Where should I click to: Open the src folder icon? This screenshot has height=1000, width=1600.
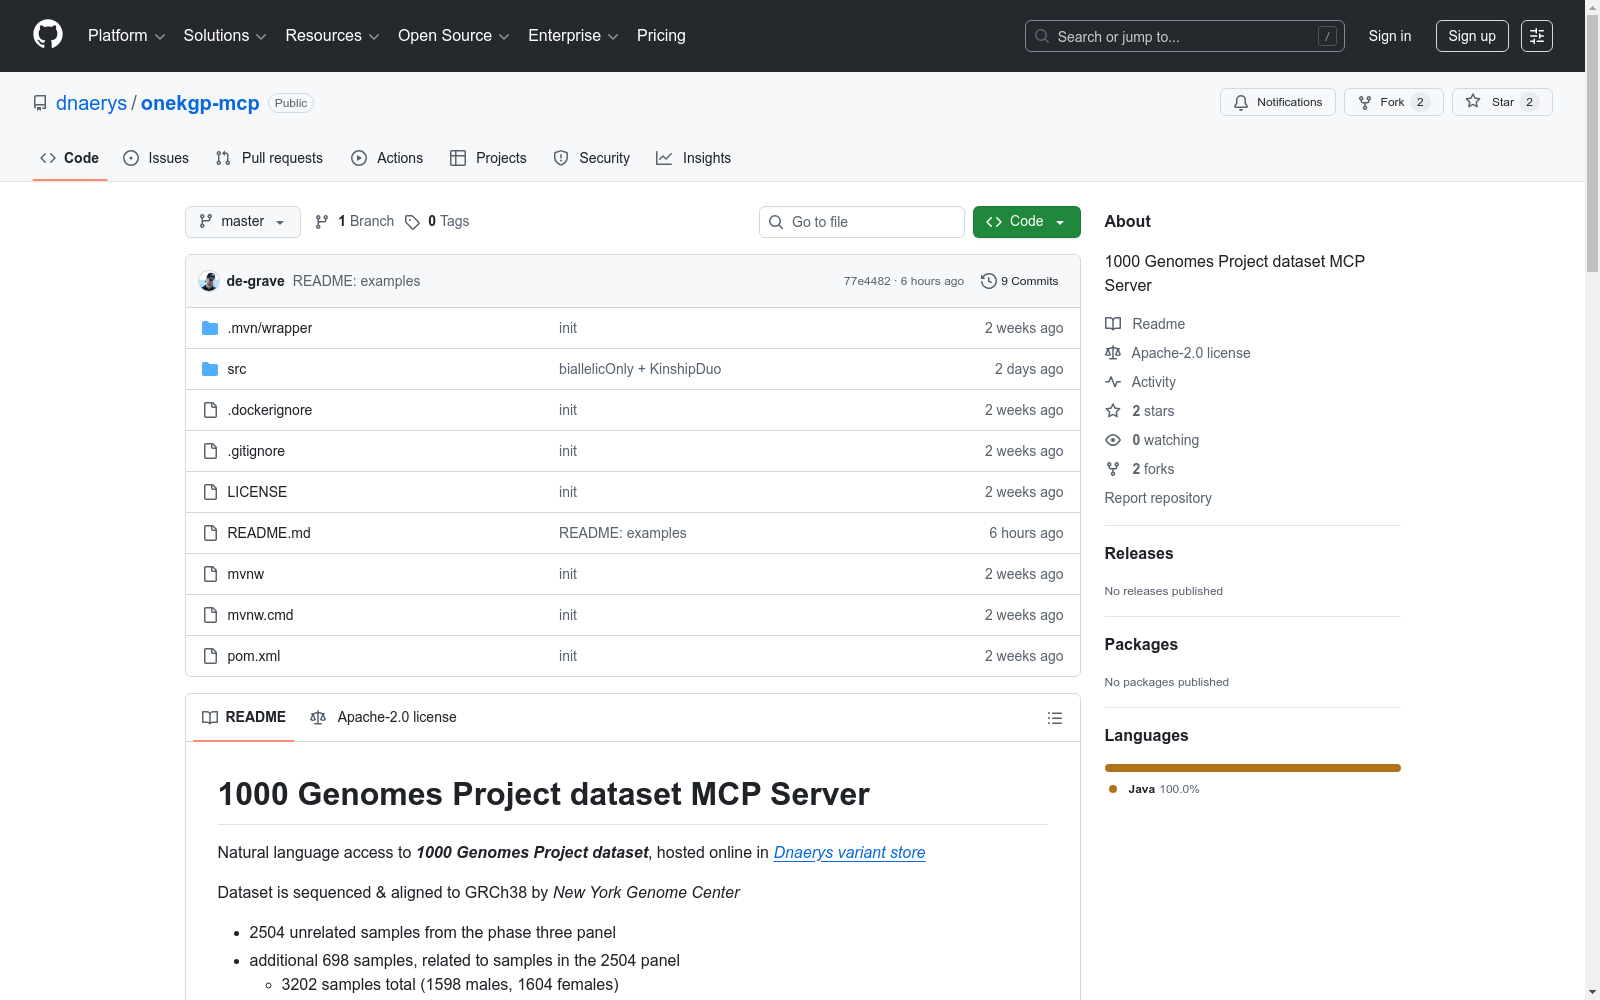click(x=210, y=369)
